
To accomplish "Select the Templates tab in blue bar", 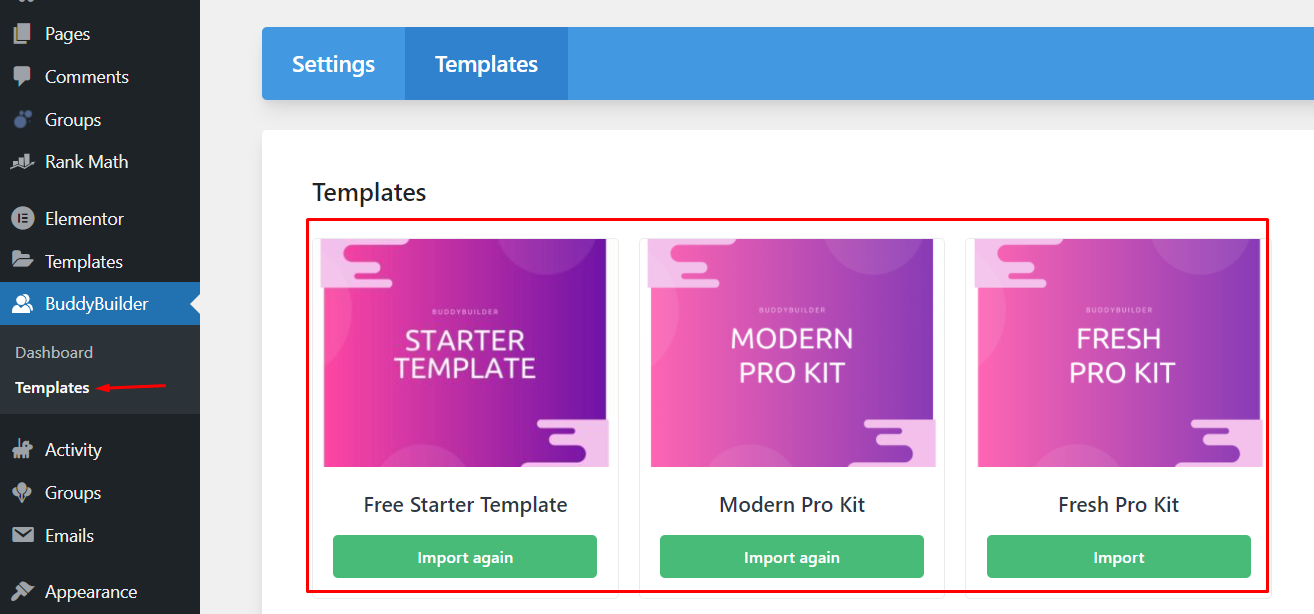I will (486, 64).
